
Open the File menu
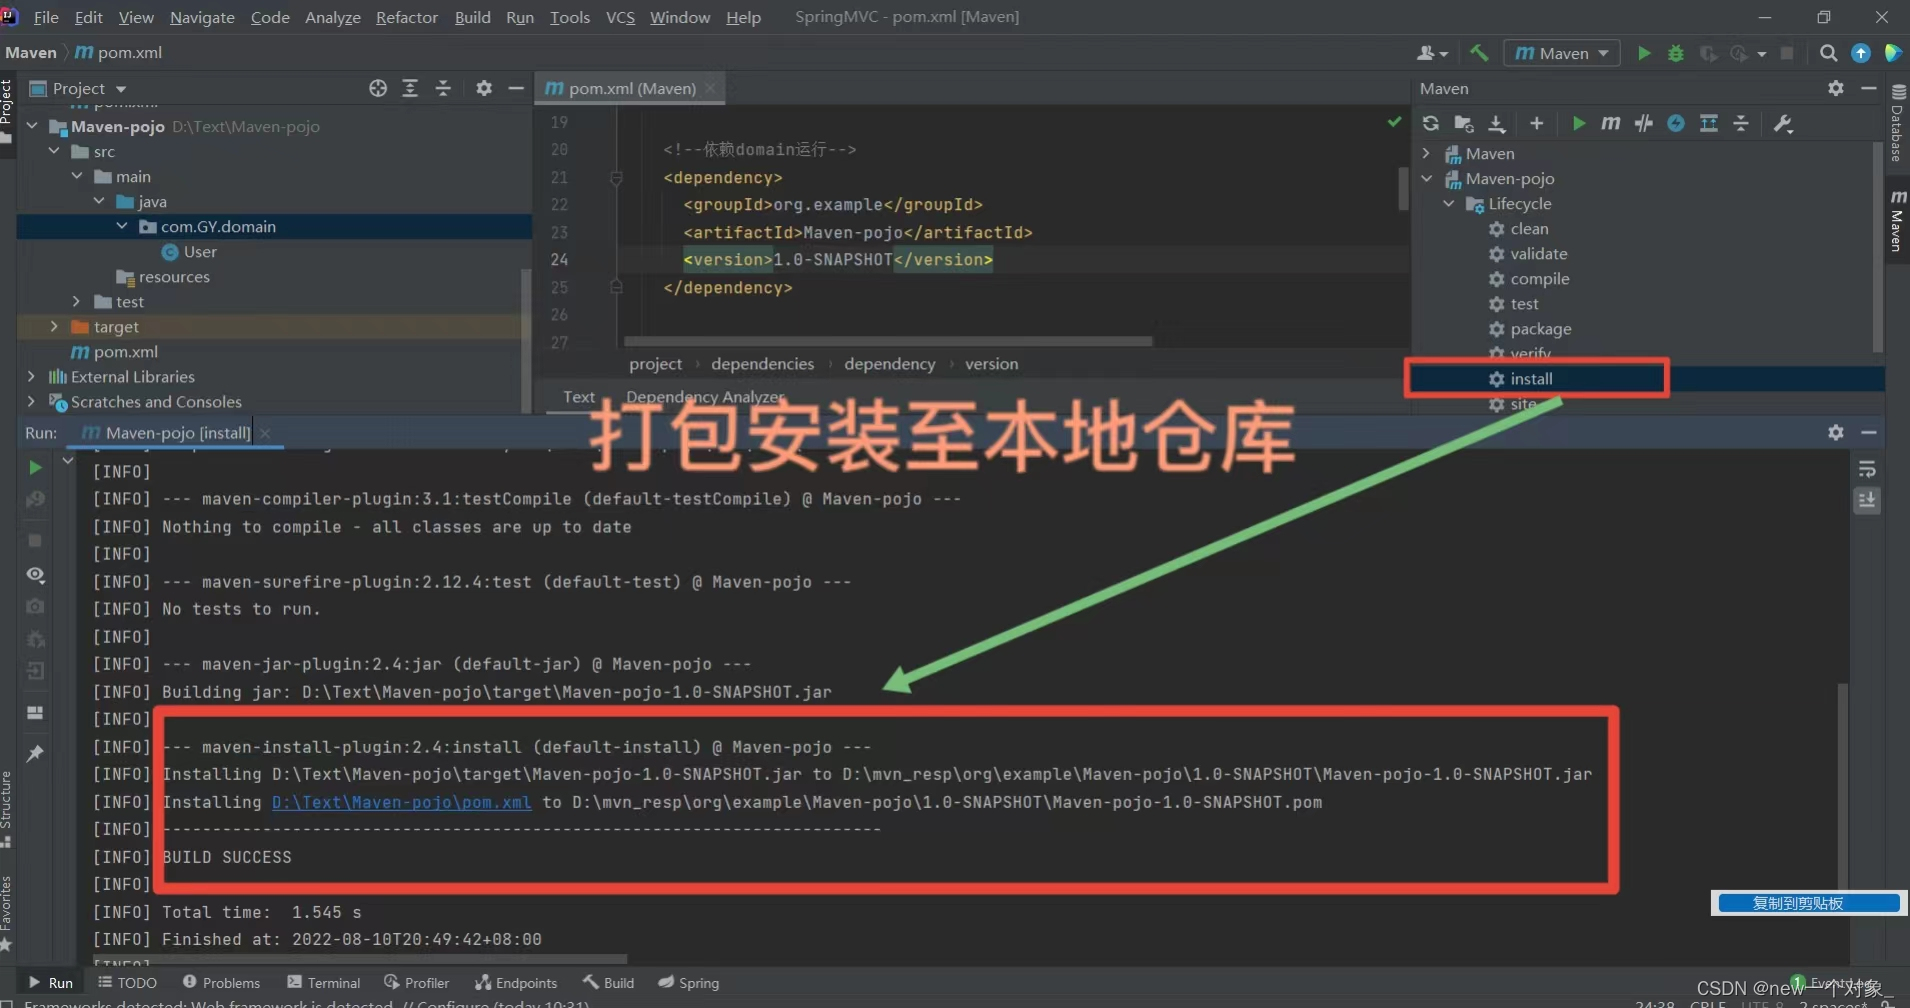click(x=46, y=17)
